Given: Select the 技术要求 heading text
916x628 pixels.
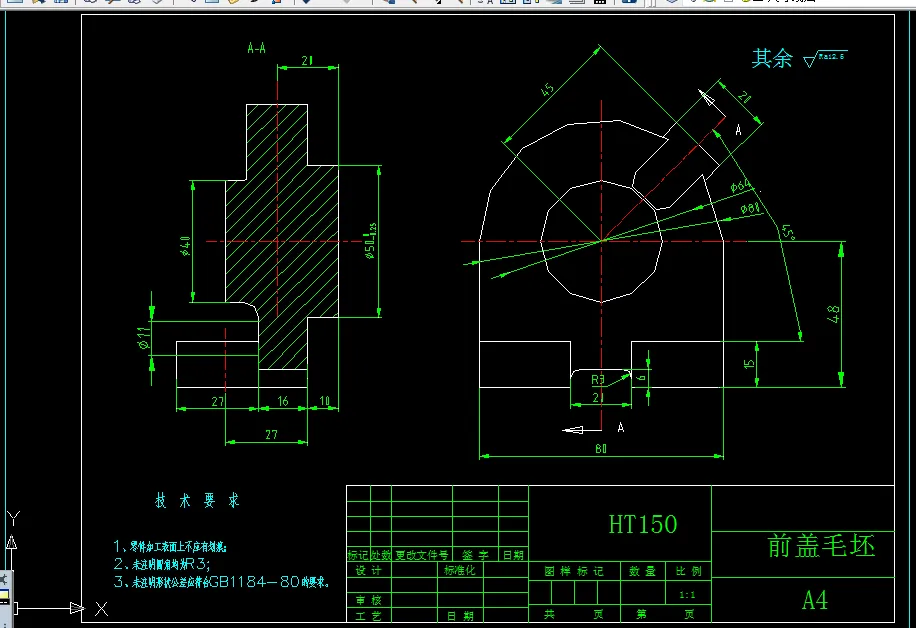Looking at the screenshot, I should pyautogui.click(x=197, y=501).
